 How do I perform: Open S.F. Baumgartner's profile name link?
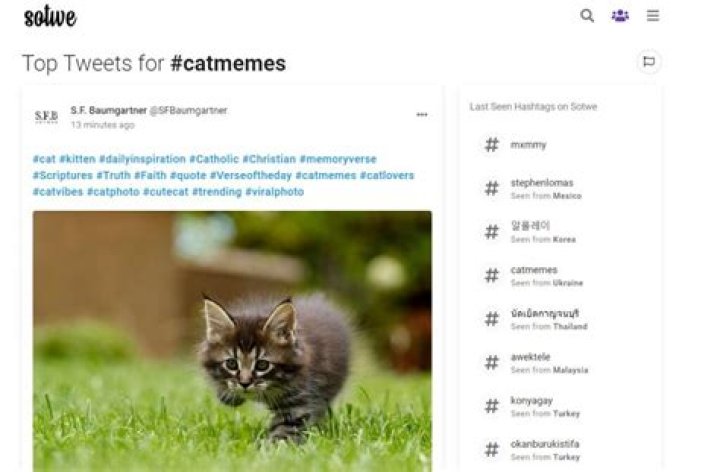[x=108, y=110]
